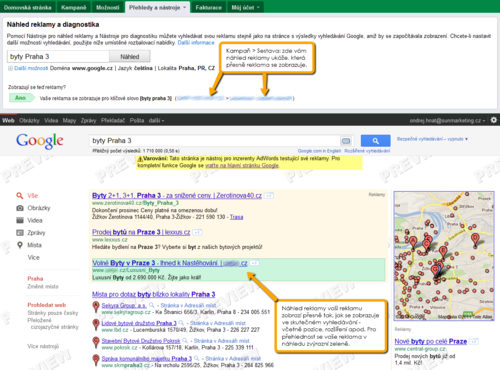Image resolution: width=500 pixels, height=370 pixels.
Task: Open the Lidové bytové družstvo Praha 3 listing
Action: coord(139,323)
